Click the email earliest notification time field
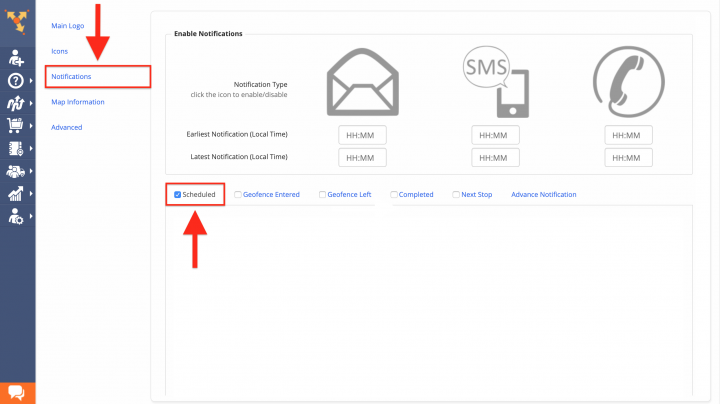 pyautogui.click(x=362, y=135)
